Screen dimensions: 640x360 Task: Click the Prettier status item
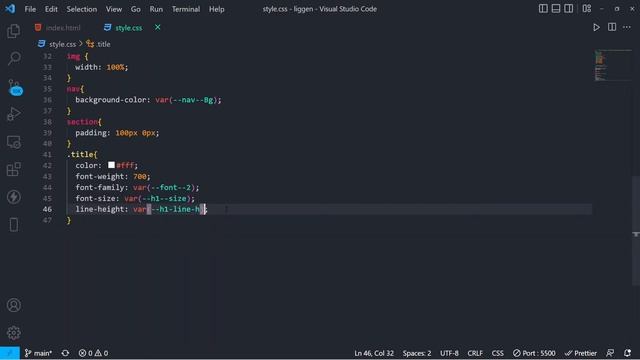(581, 353)
